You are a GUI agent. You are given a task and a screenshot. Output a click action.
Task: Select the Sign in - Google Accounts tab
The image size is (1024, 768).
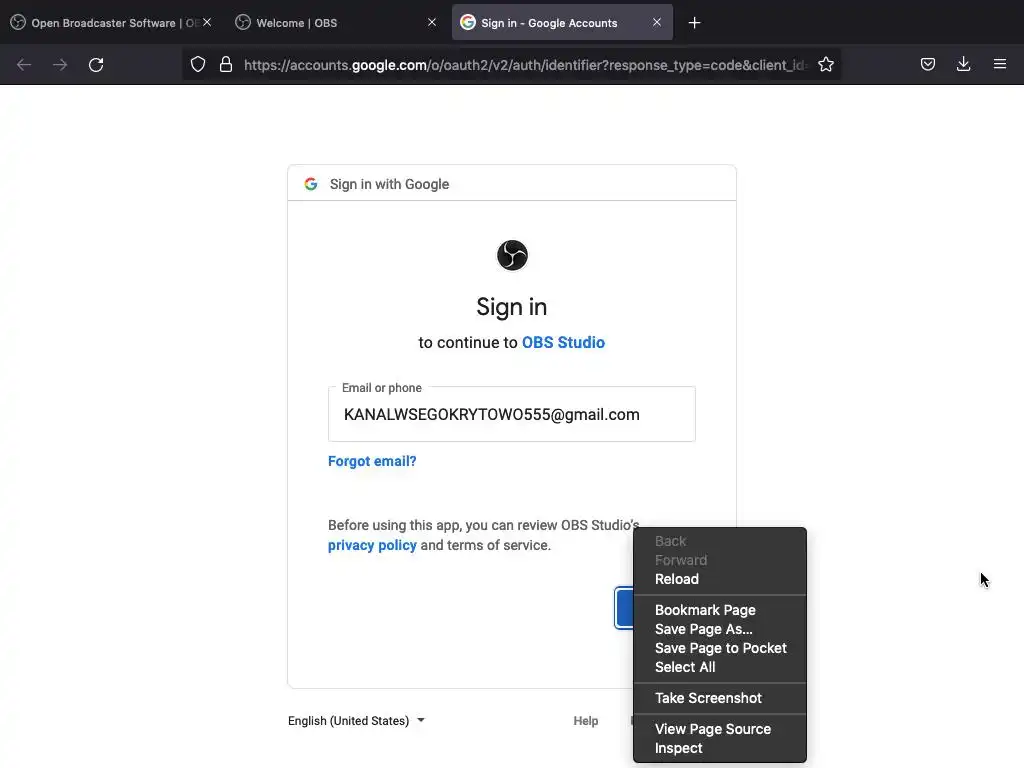(562, 23)
